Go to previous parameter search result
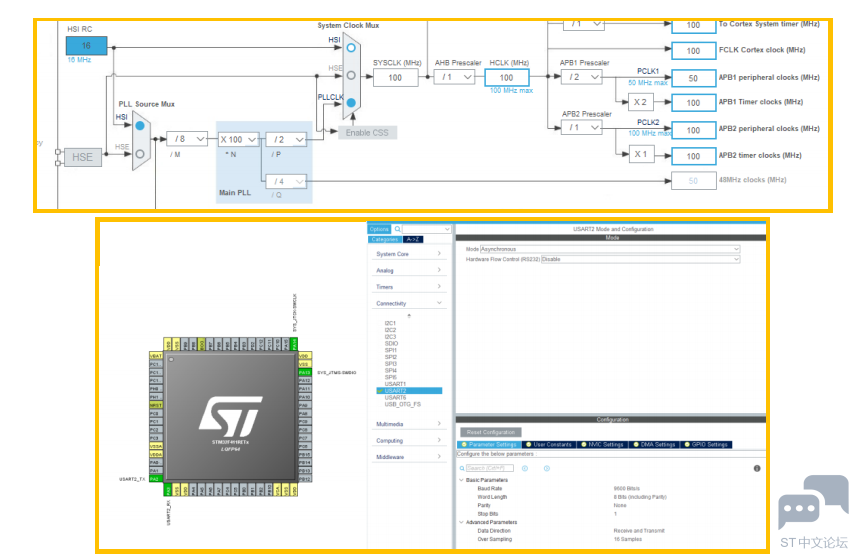The width and height of the screenshot is (857, 558). [x=525, y=468]
